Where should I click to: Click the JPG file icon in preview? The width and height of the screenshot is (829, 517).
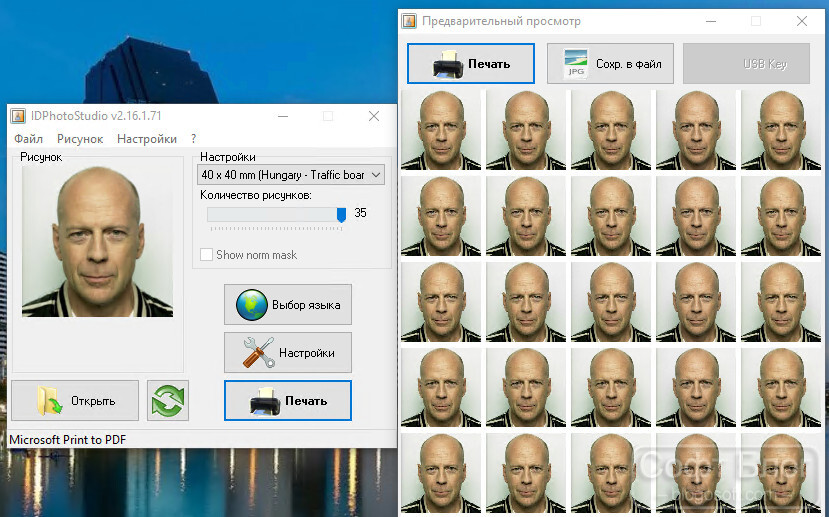[576, 64]
